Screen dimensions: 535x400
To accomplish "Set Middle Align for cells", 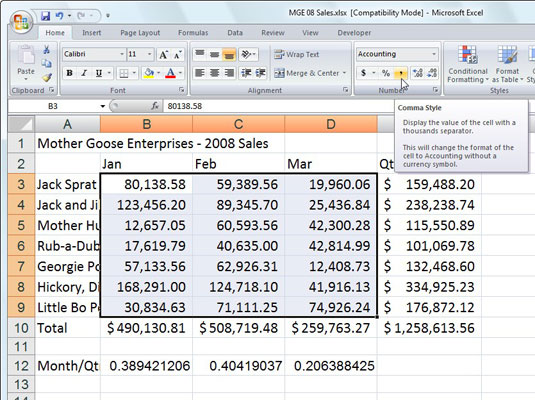I will [x=215, y=54].
